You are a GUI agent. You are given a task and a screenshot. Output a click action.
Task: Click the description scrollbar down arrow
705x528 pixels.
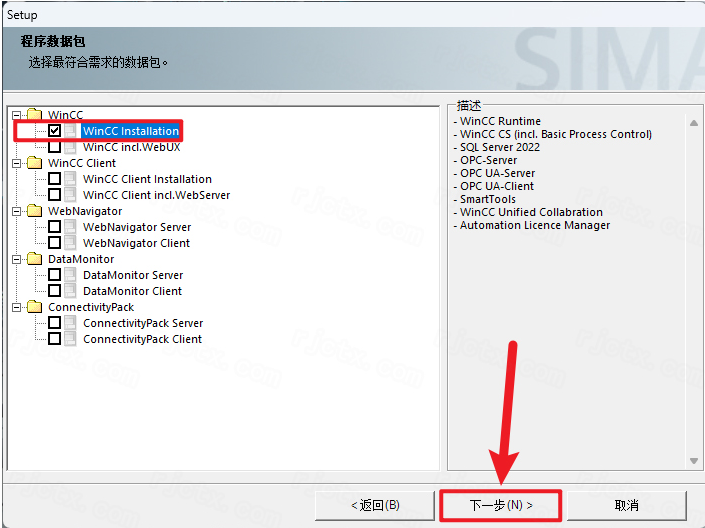click(694, 461)
